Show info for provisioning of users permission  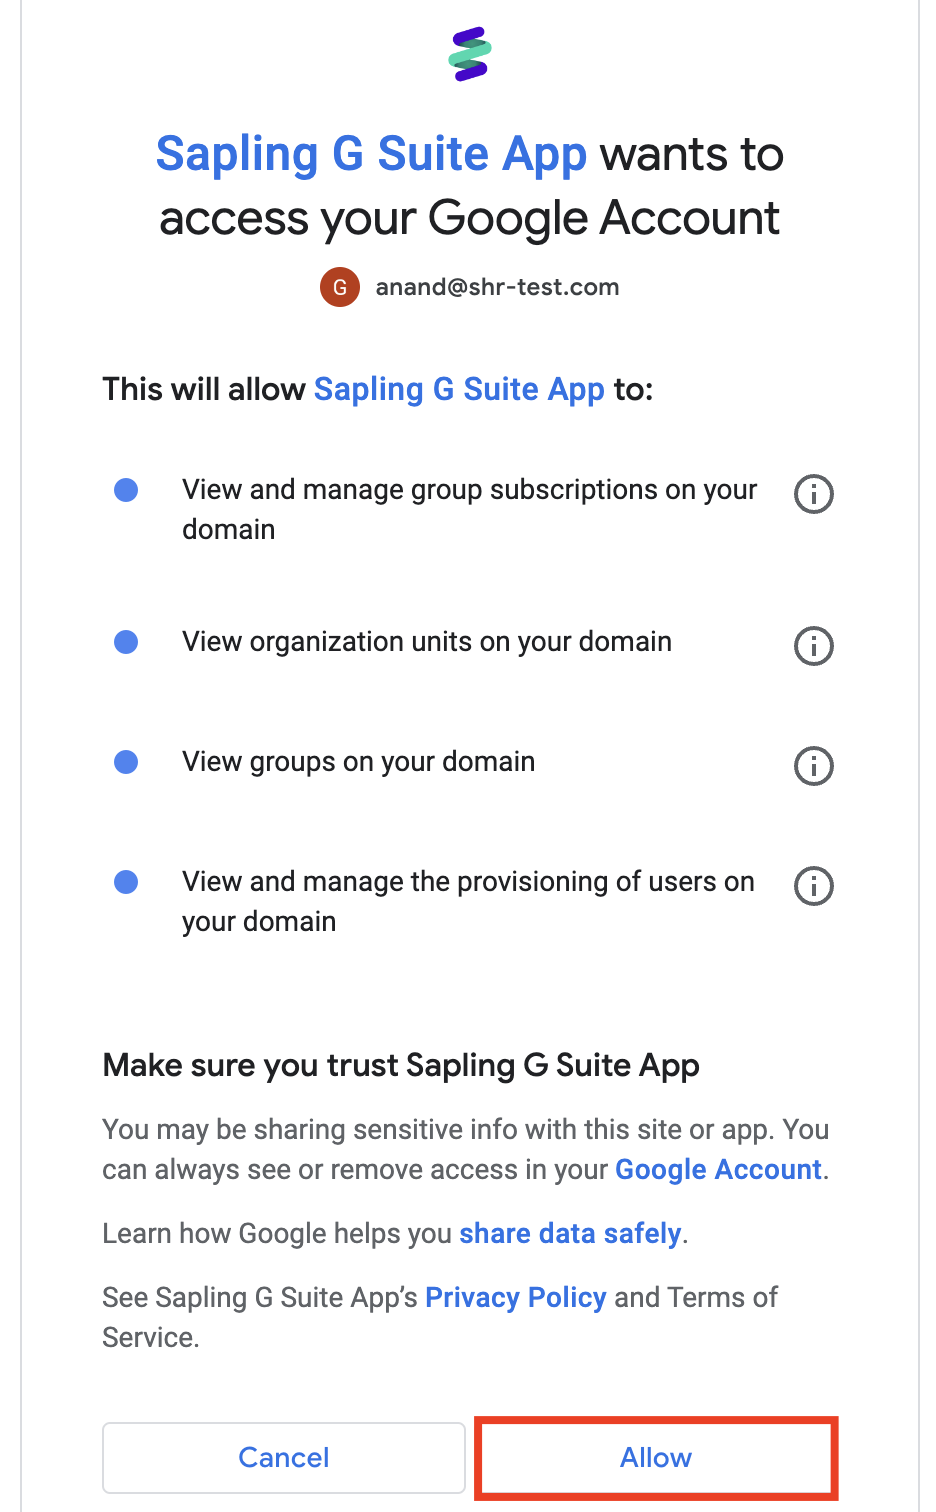(813, 885)
